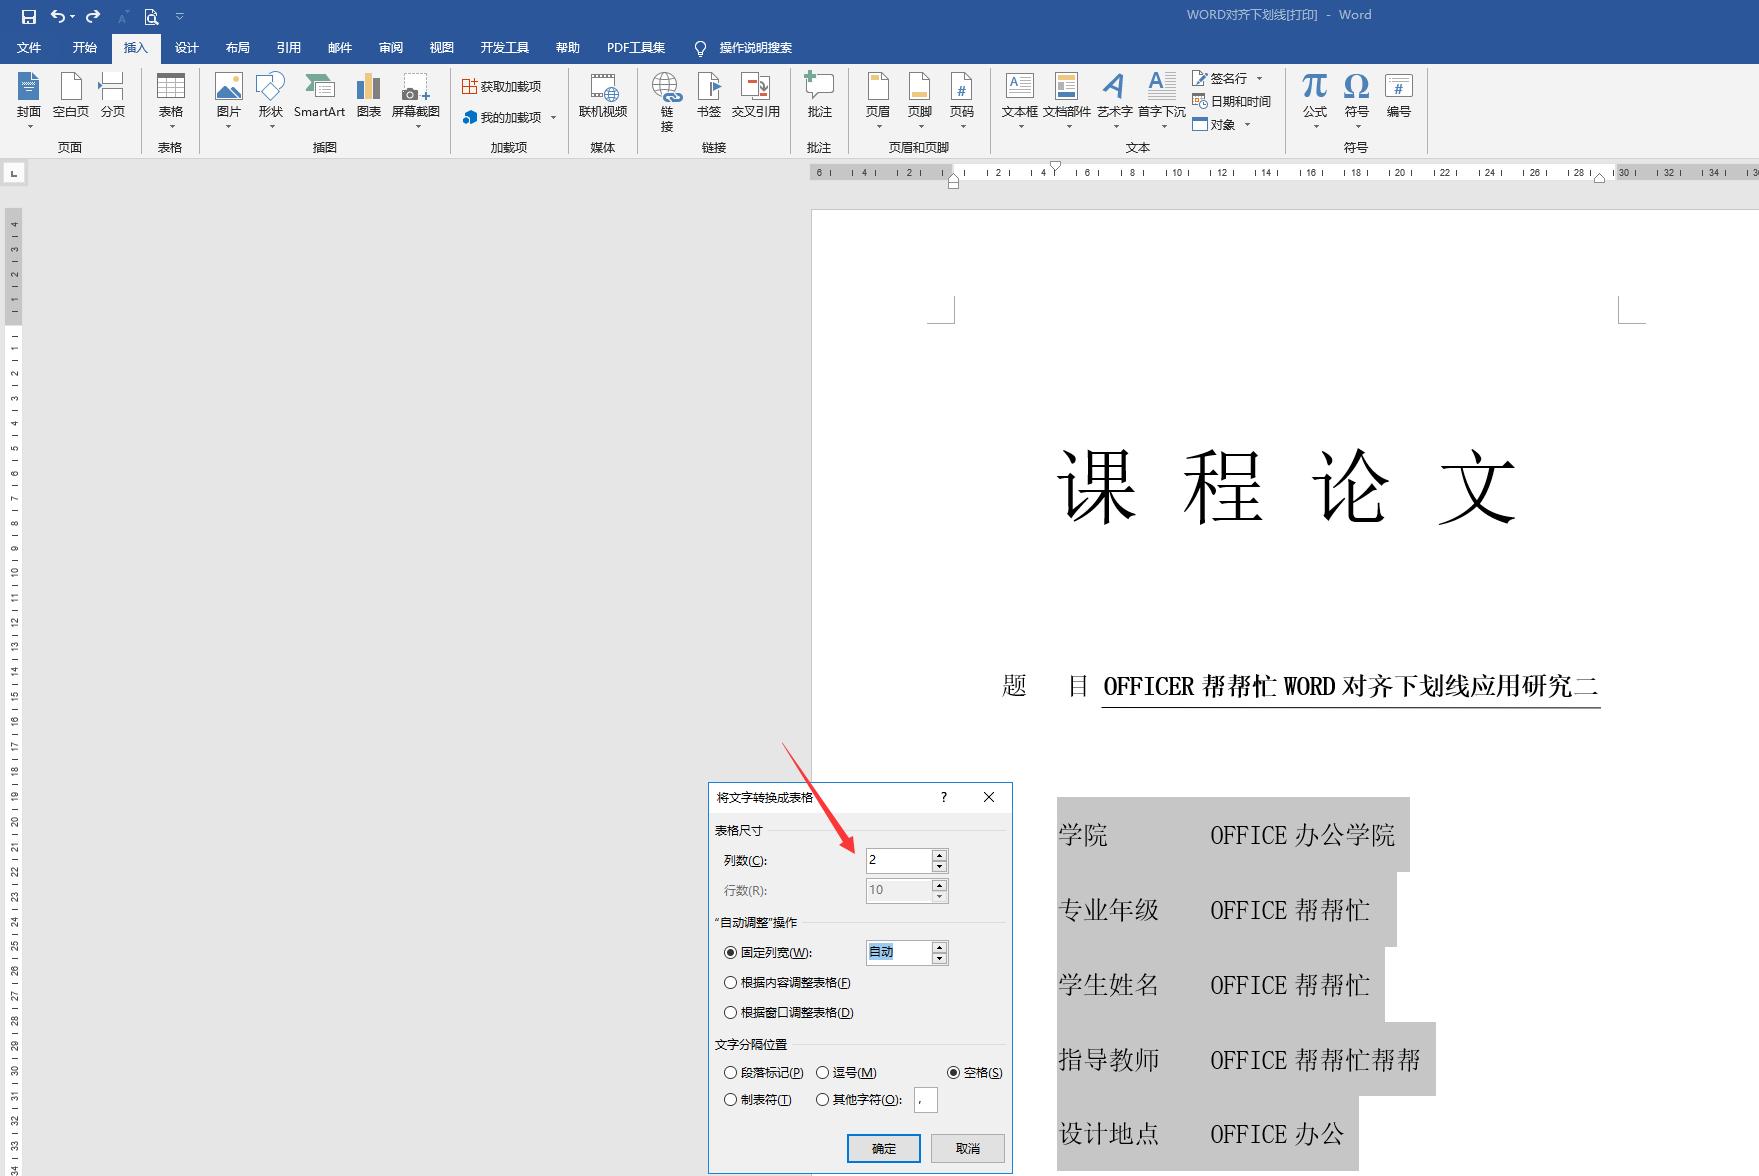Open the PDF工具集 tab
1759x1176 pixels.
[635, 47]
